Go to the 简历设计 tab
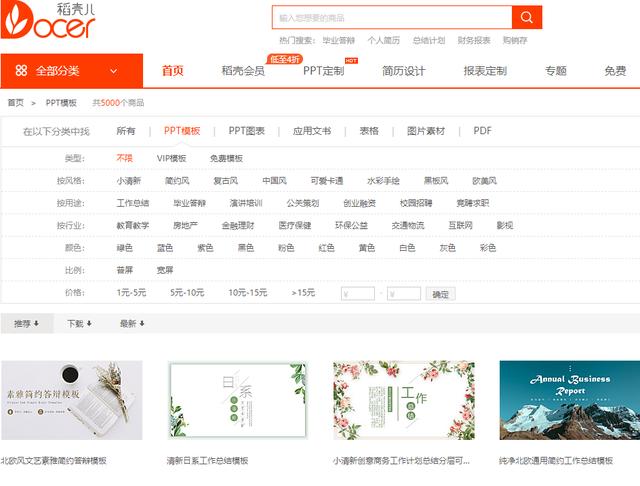640x486 pixels. pyautogui.click(x=403, y=71)
